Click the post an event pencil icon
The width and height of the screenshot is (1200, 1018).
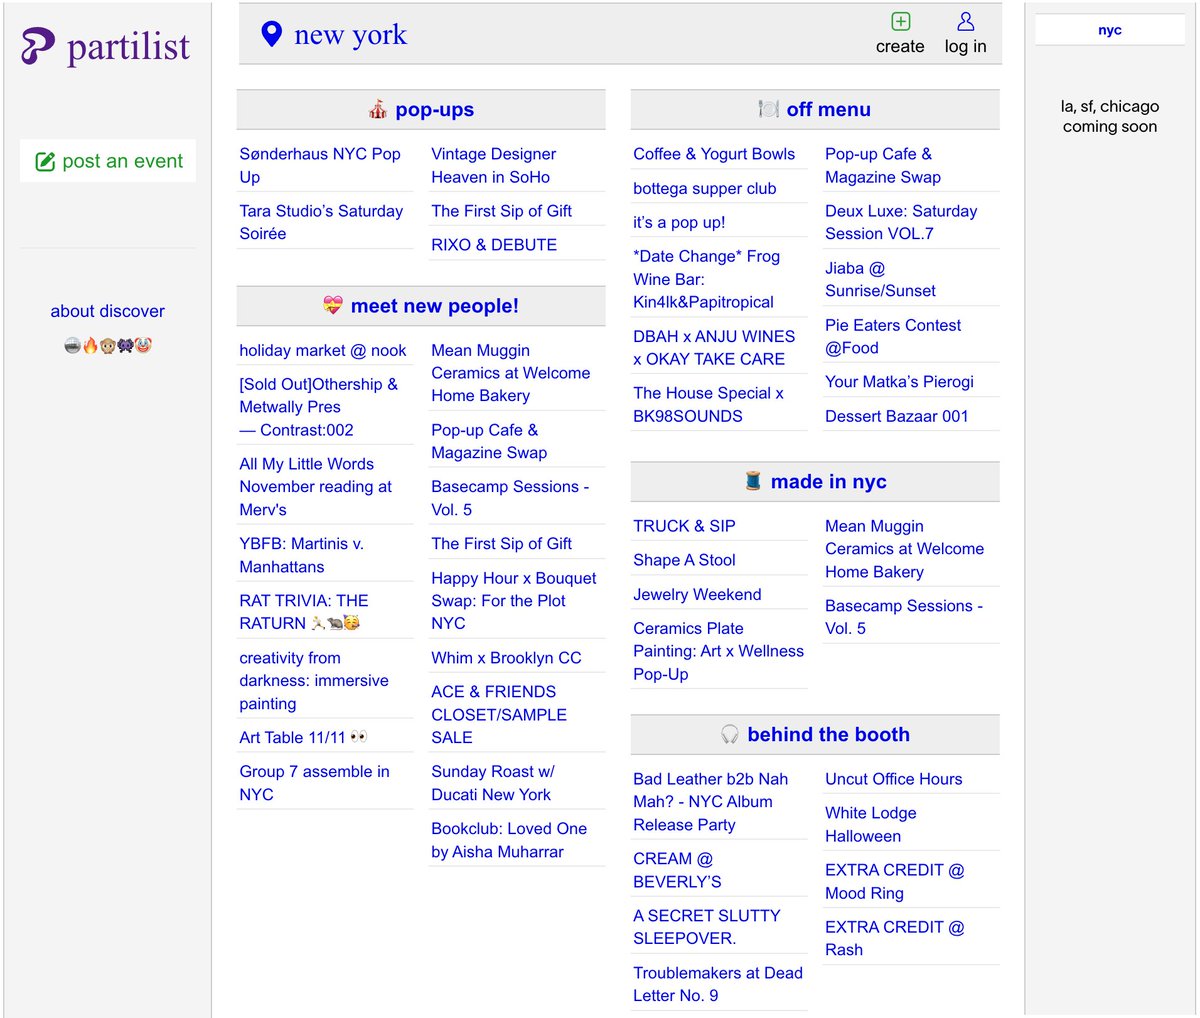click(x=45, y=162)
